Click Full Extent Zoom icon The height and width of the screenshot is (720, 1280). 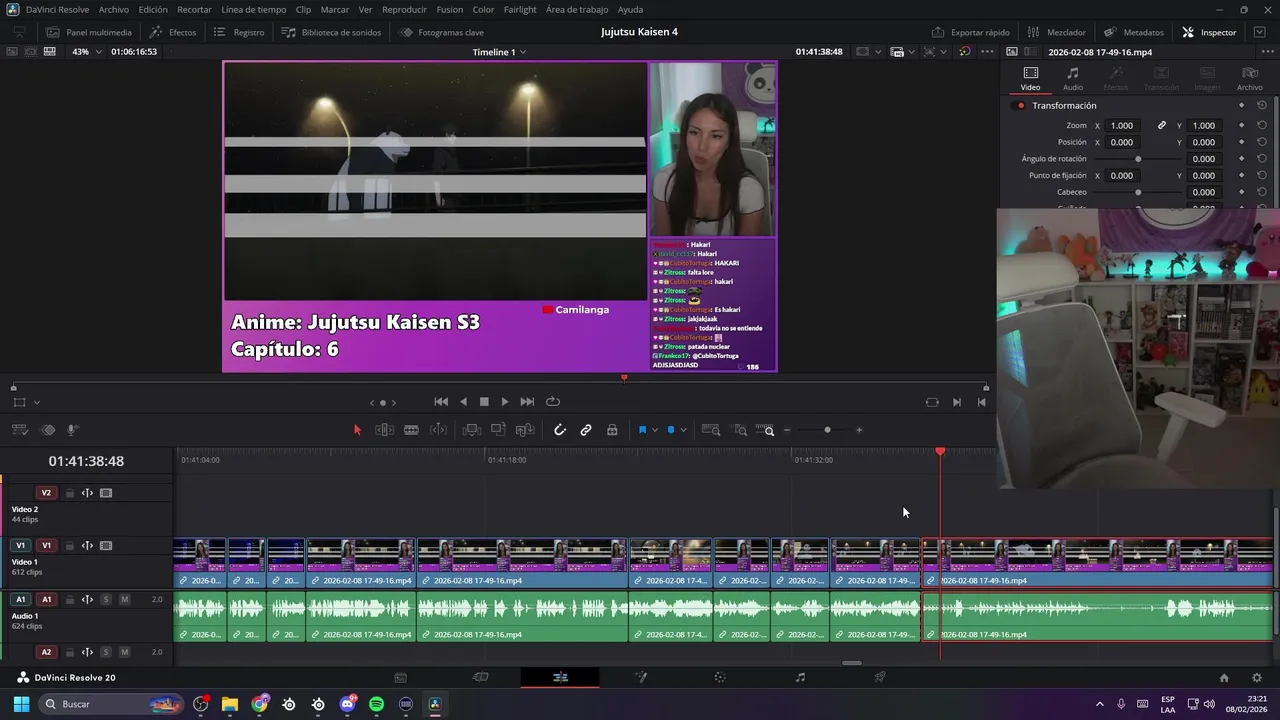click(x=711, y=430)
